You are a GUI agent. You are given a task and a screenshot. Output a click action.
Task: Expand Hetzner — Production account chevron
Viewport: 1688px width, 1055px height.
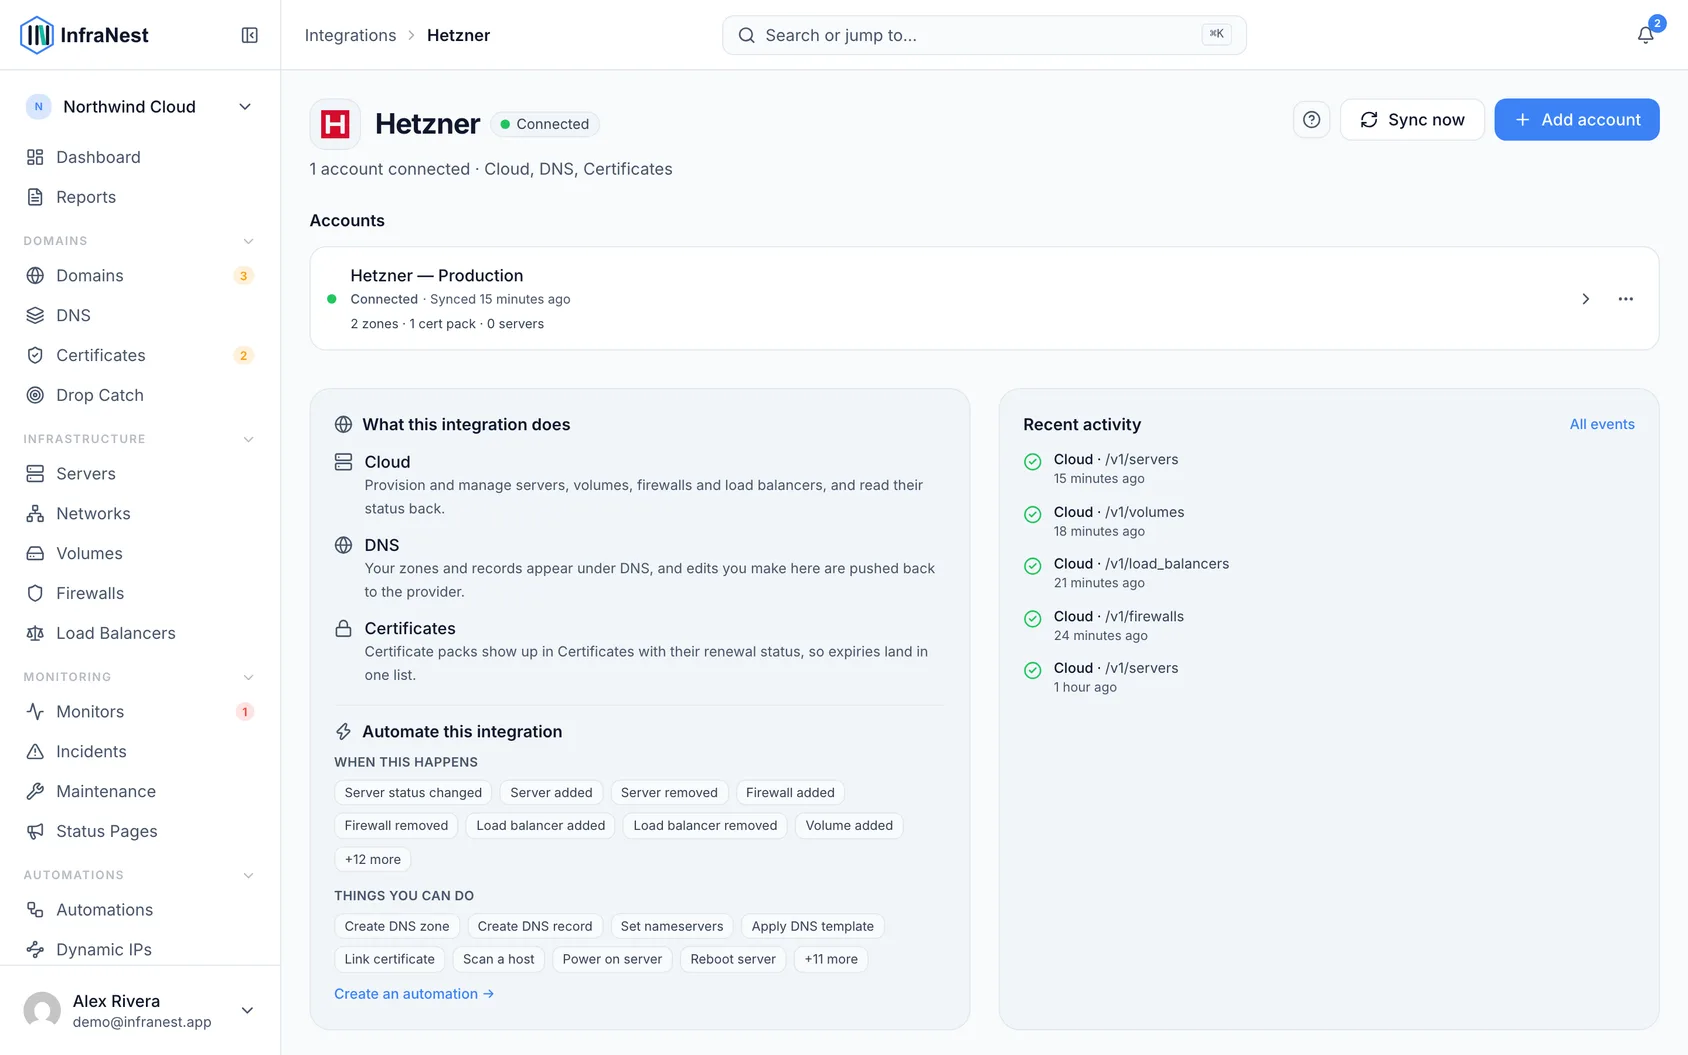[x=1585, y=299]
